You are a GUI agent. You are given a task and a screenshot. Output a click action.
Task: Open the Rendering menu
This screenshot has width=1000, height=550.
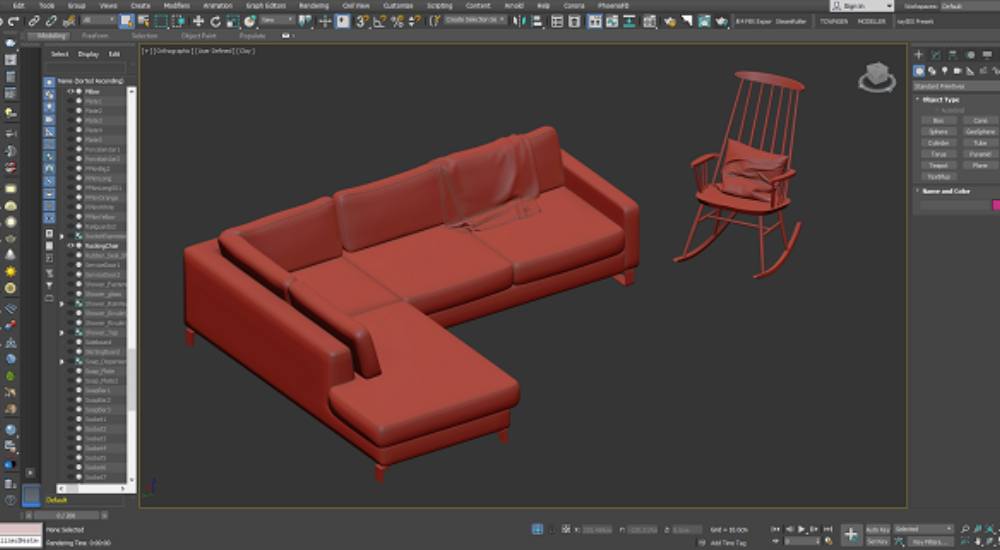tap(314, 5)
